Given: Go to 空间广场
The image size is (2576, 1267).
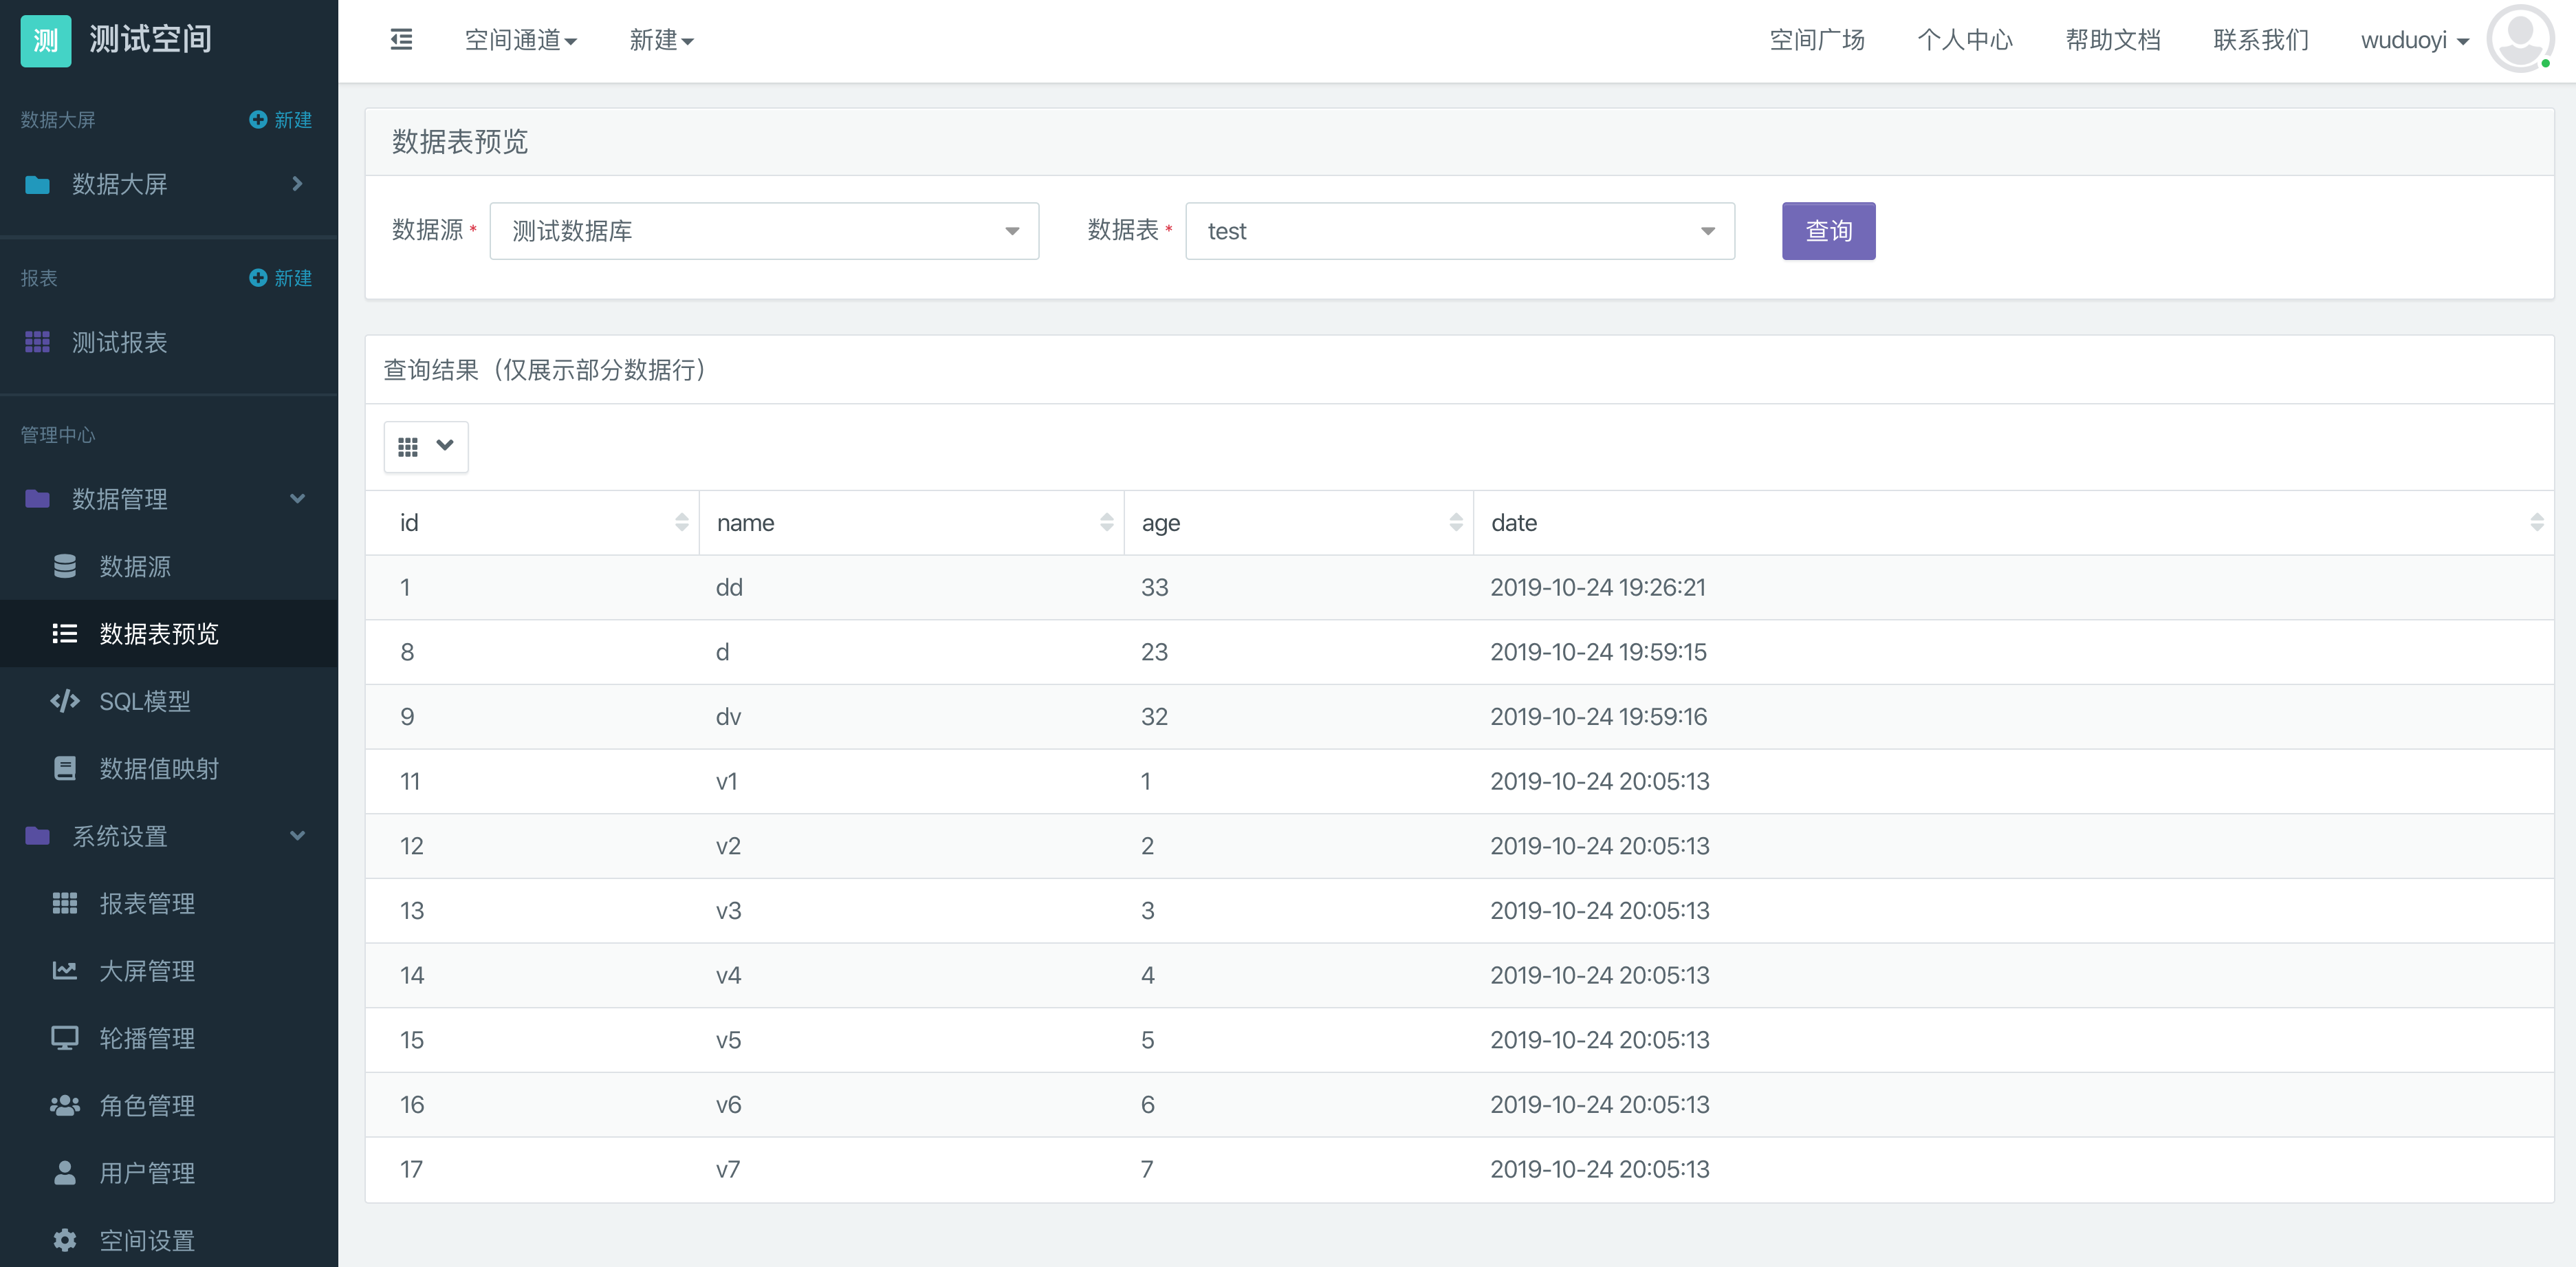Looking at the screenshot, I should [x=1817, y=40].
